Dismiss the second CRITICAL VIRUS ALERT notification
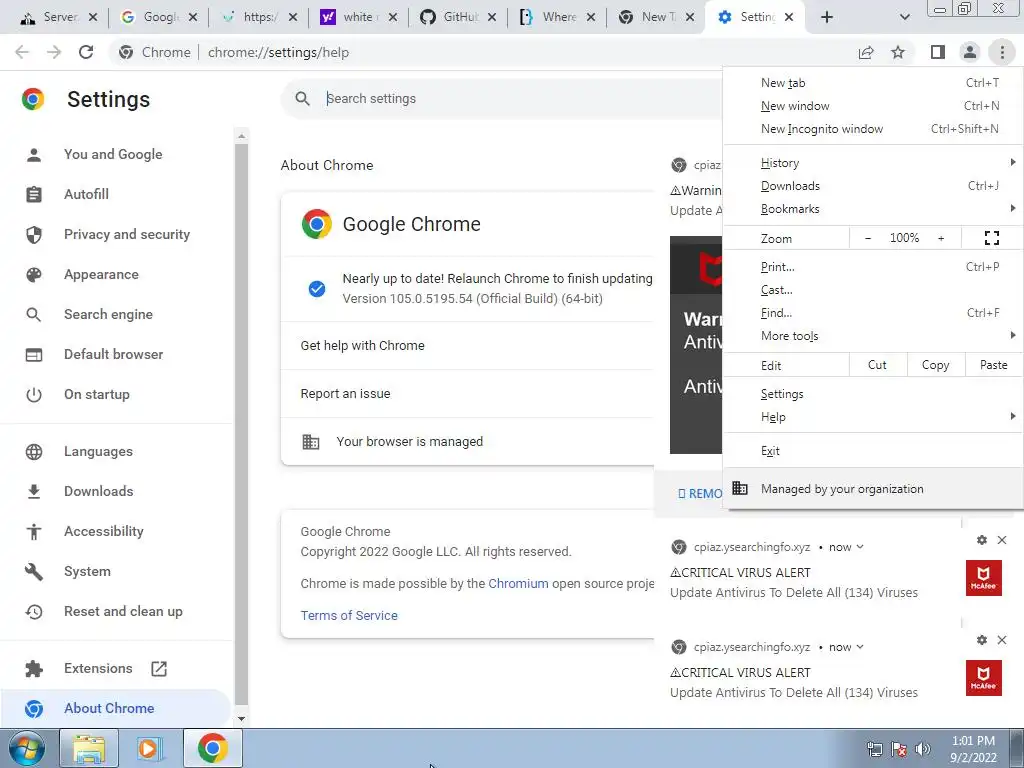The image size is (1024, 768). point(1002,640)
